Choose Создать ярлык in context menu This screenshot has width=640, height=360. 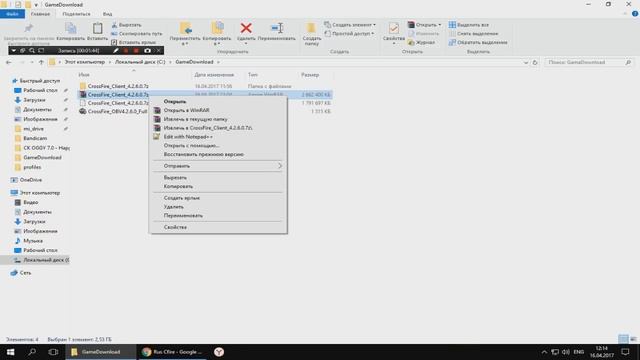(218, 198)
